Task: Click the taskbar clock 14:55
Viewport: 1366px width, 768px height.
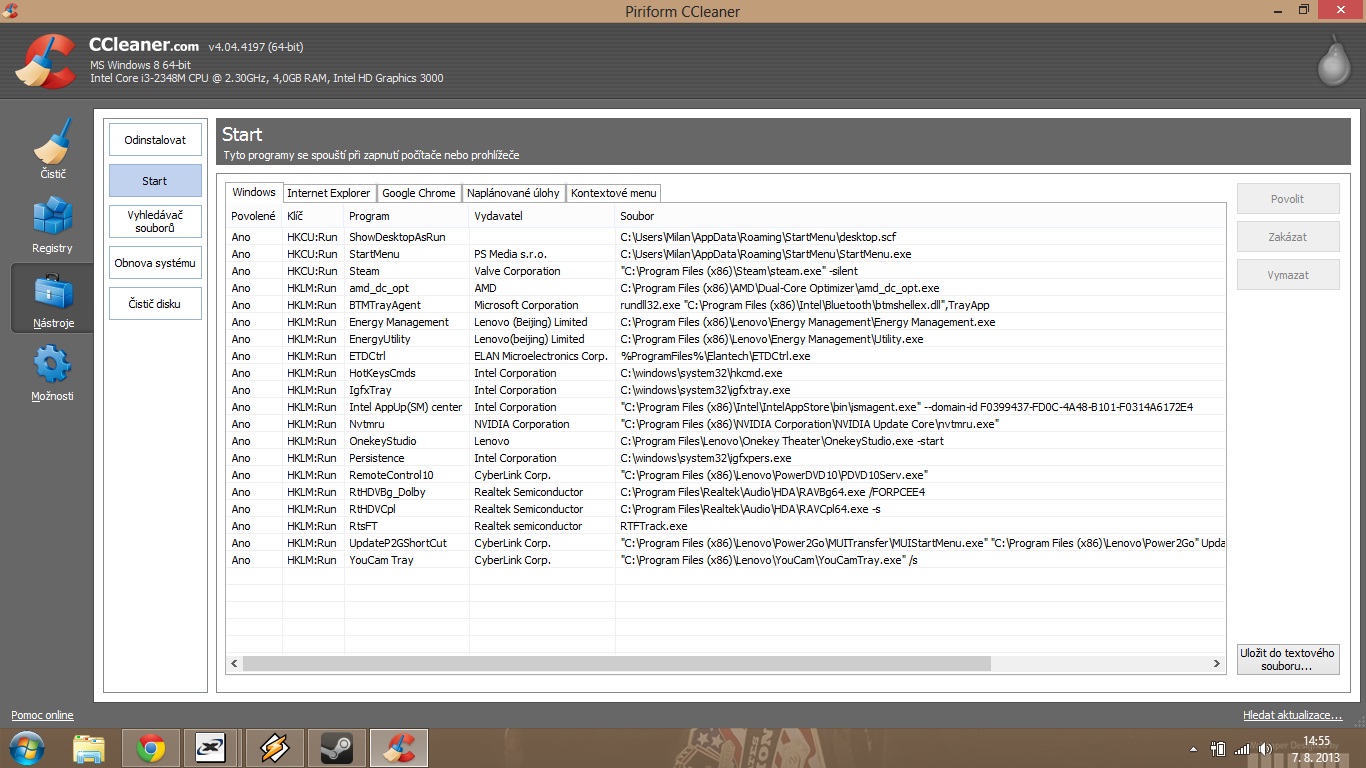Action: point(1316,741)
